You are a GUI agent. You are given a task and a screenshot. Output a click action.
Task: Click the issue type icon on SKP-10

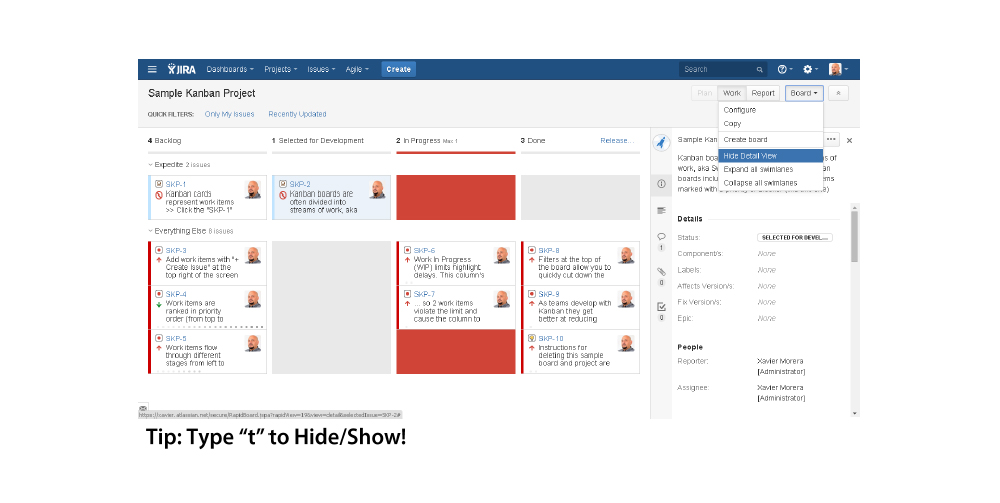tap(532, 339)
